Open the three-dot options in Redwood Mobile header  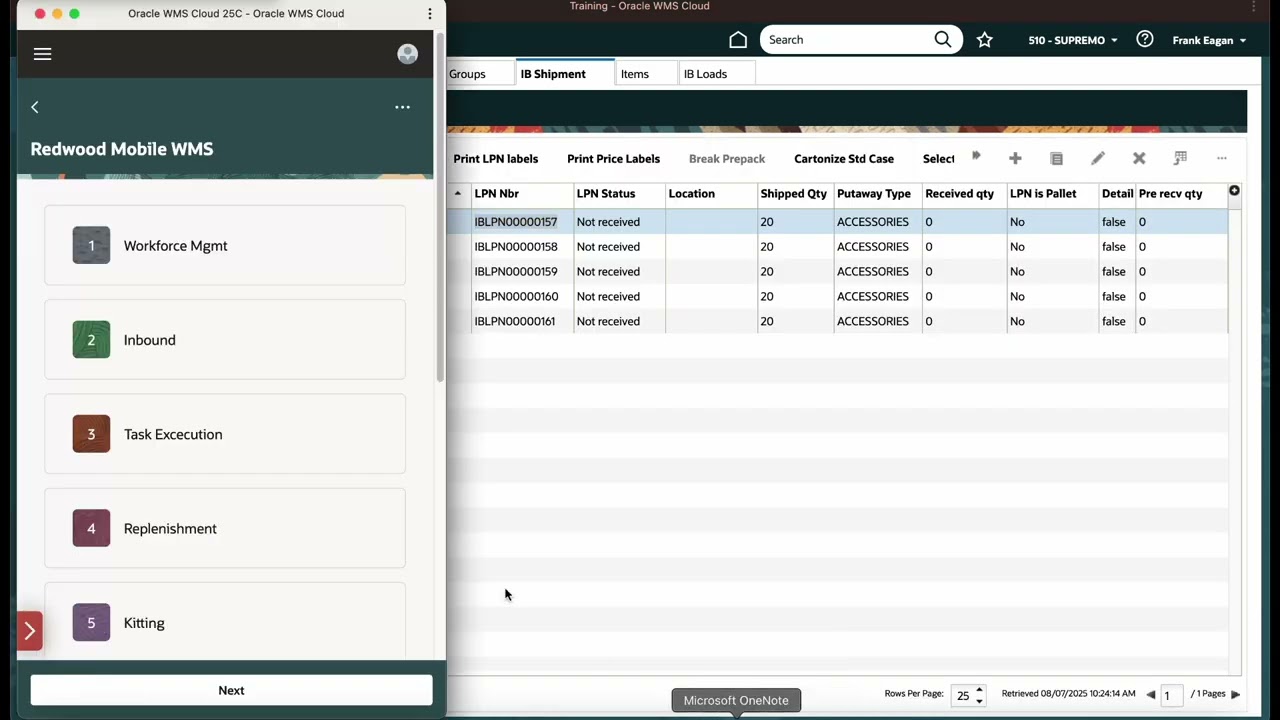[402, 107]
